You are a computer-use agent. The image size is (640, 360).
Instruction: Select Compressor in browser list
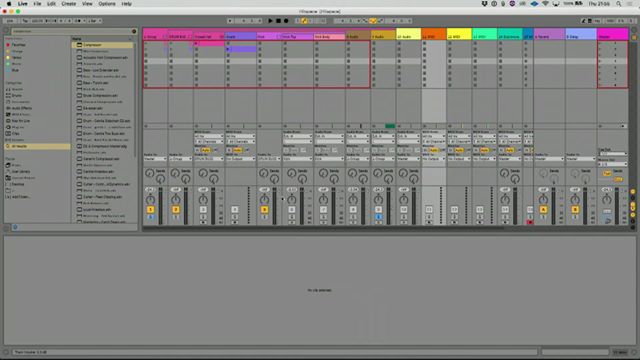103,45
